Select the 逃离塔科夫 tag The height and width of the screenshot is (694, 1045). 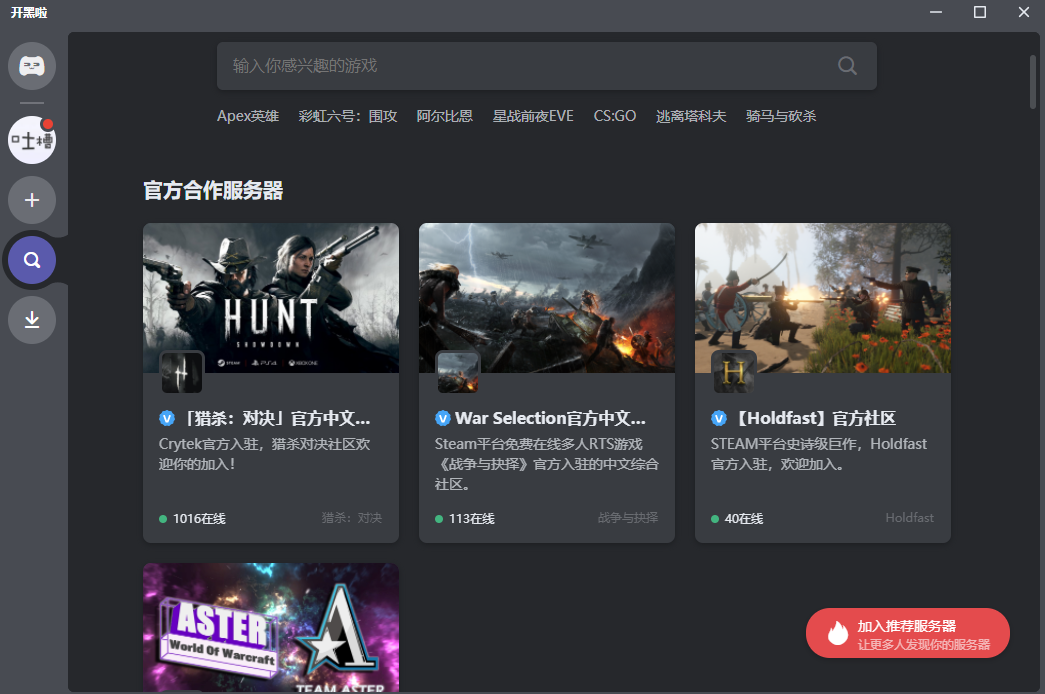click(x=690, y=116)
